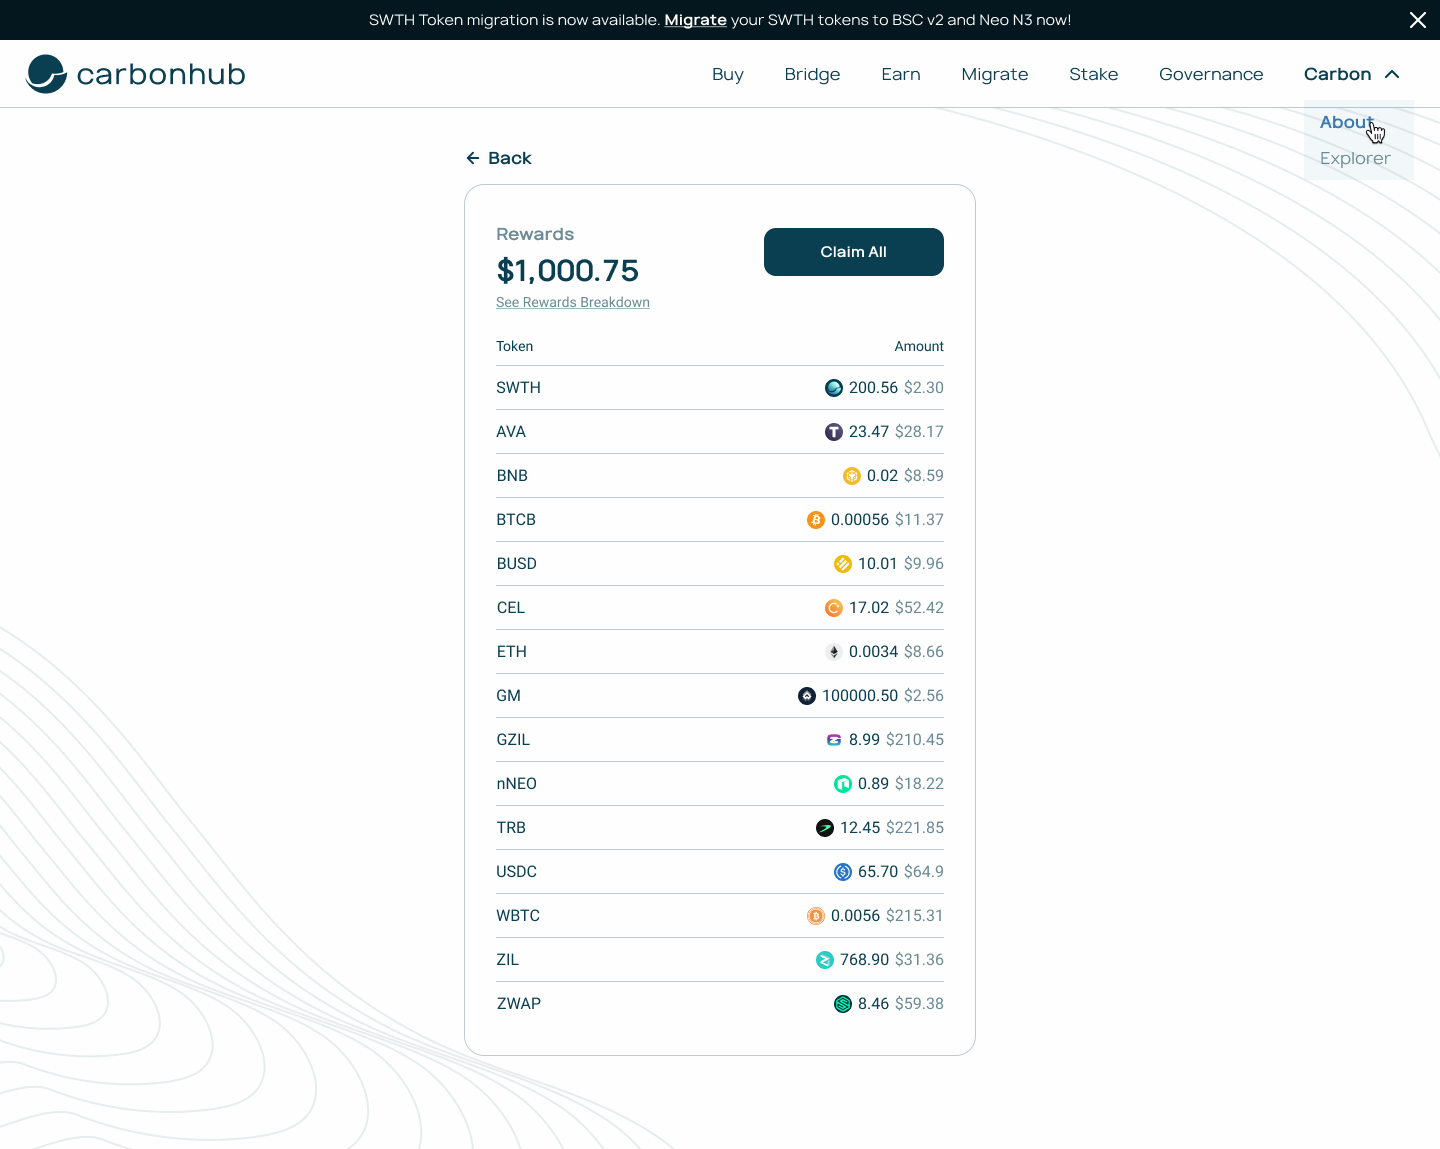This screenshot has width=1440, height=1149.
Task: Click the GZIL token name
Action: 513,740
